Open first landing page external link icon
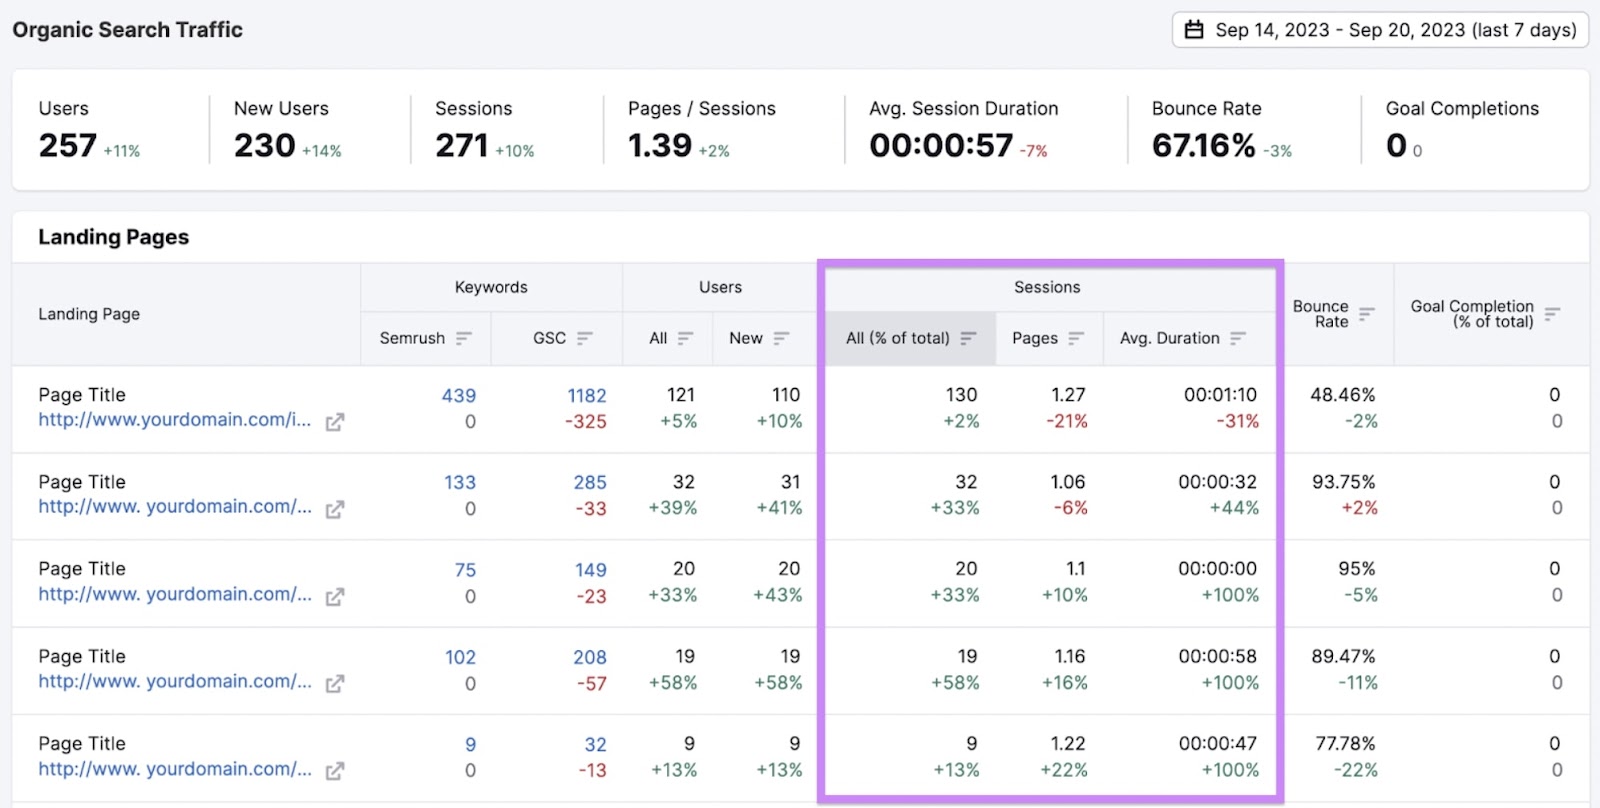1600x808 pixels. (x=335, y=422)
